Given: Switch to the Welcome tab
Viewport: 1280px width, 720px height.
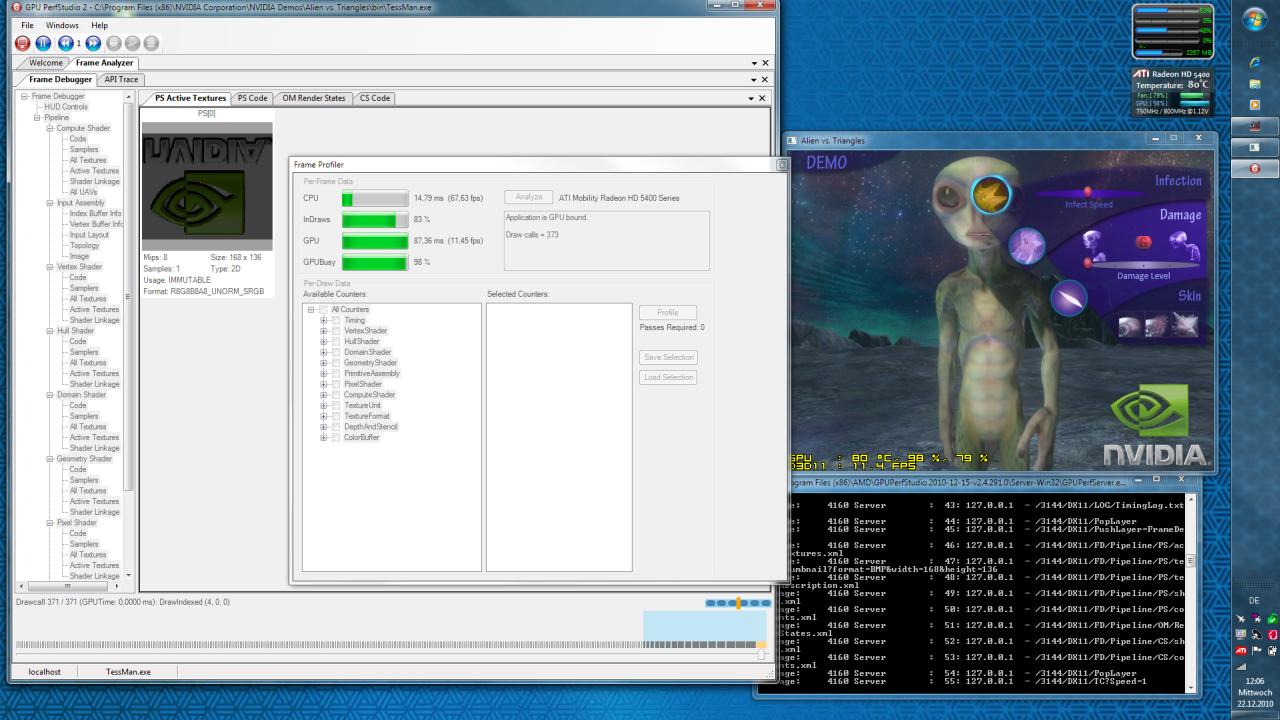Looking at the screenshot, I should point(46,63).
